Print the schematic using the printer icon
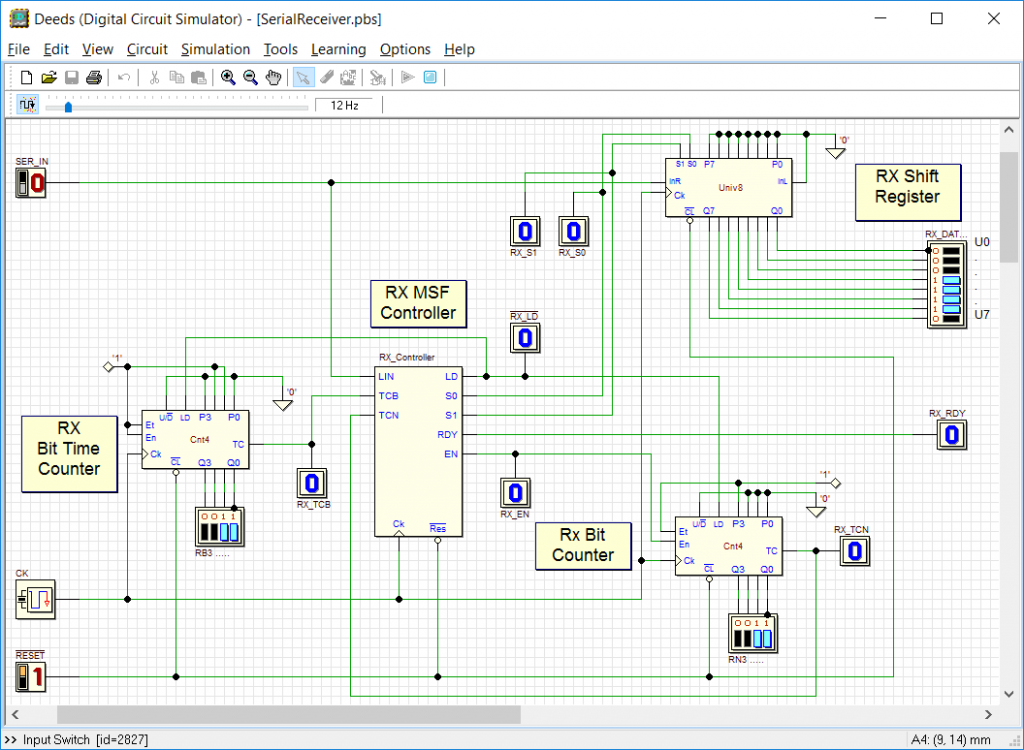1024x750 pixels. tap(93, 77)
